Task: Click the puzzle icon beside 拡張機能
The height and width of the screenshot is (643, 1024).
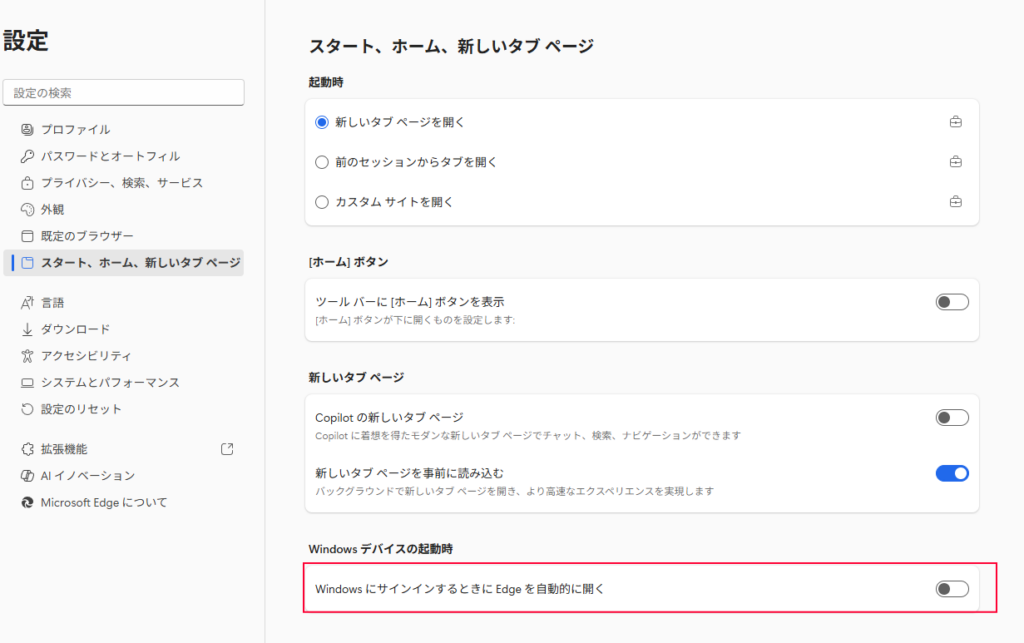Action: pyautogui.click(x=27, y=449)
